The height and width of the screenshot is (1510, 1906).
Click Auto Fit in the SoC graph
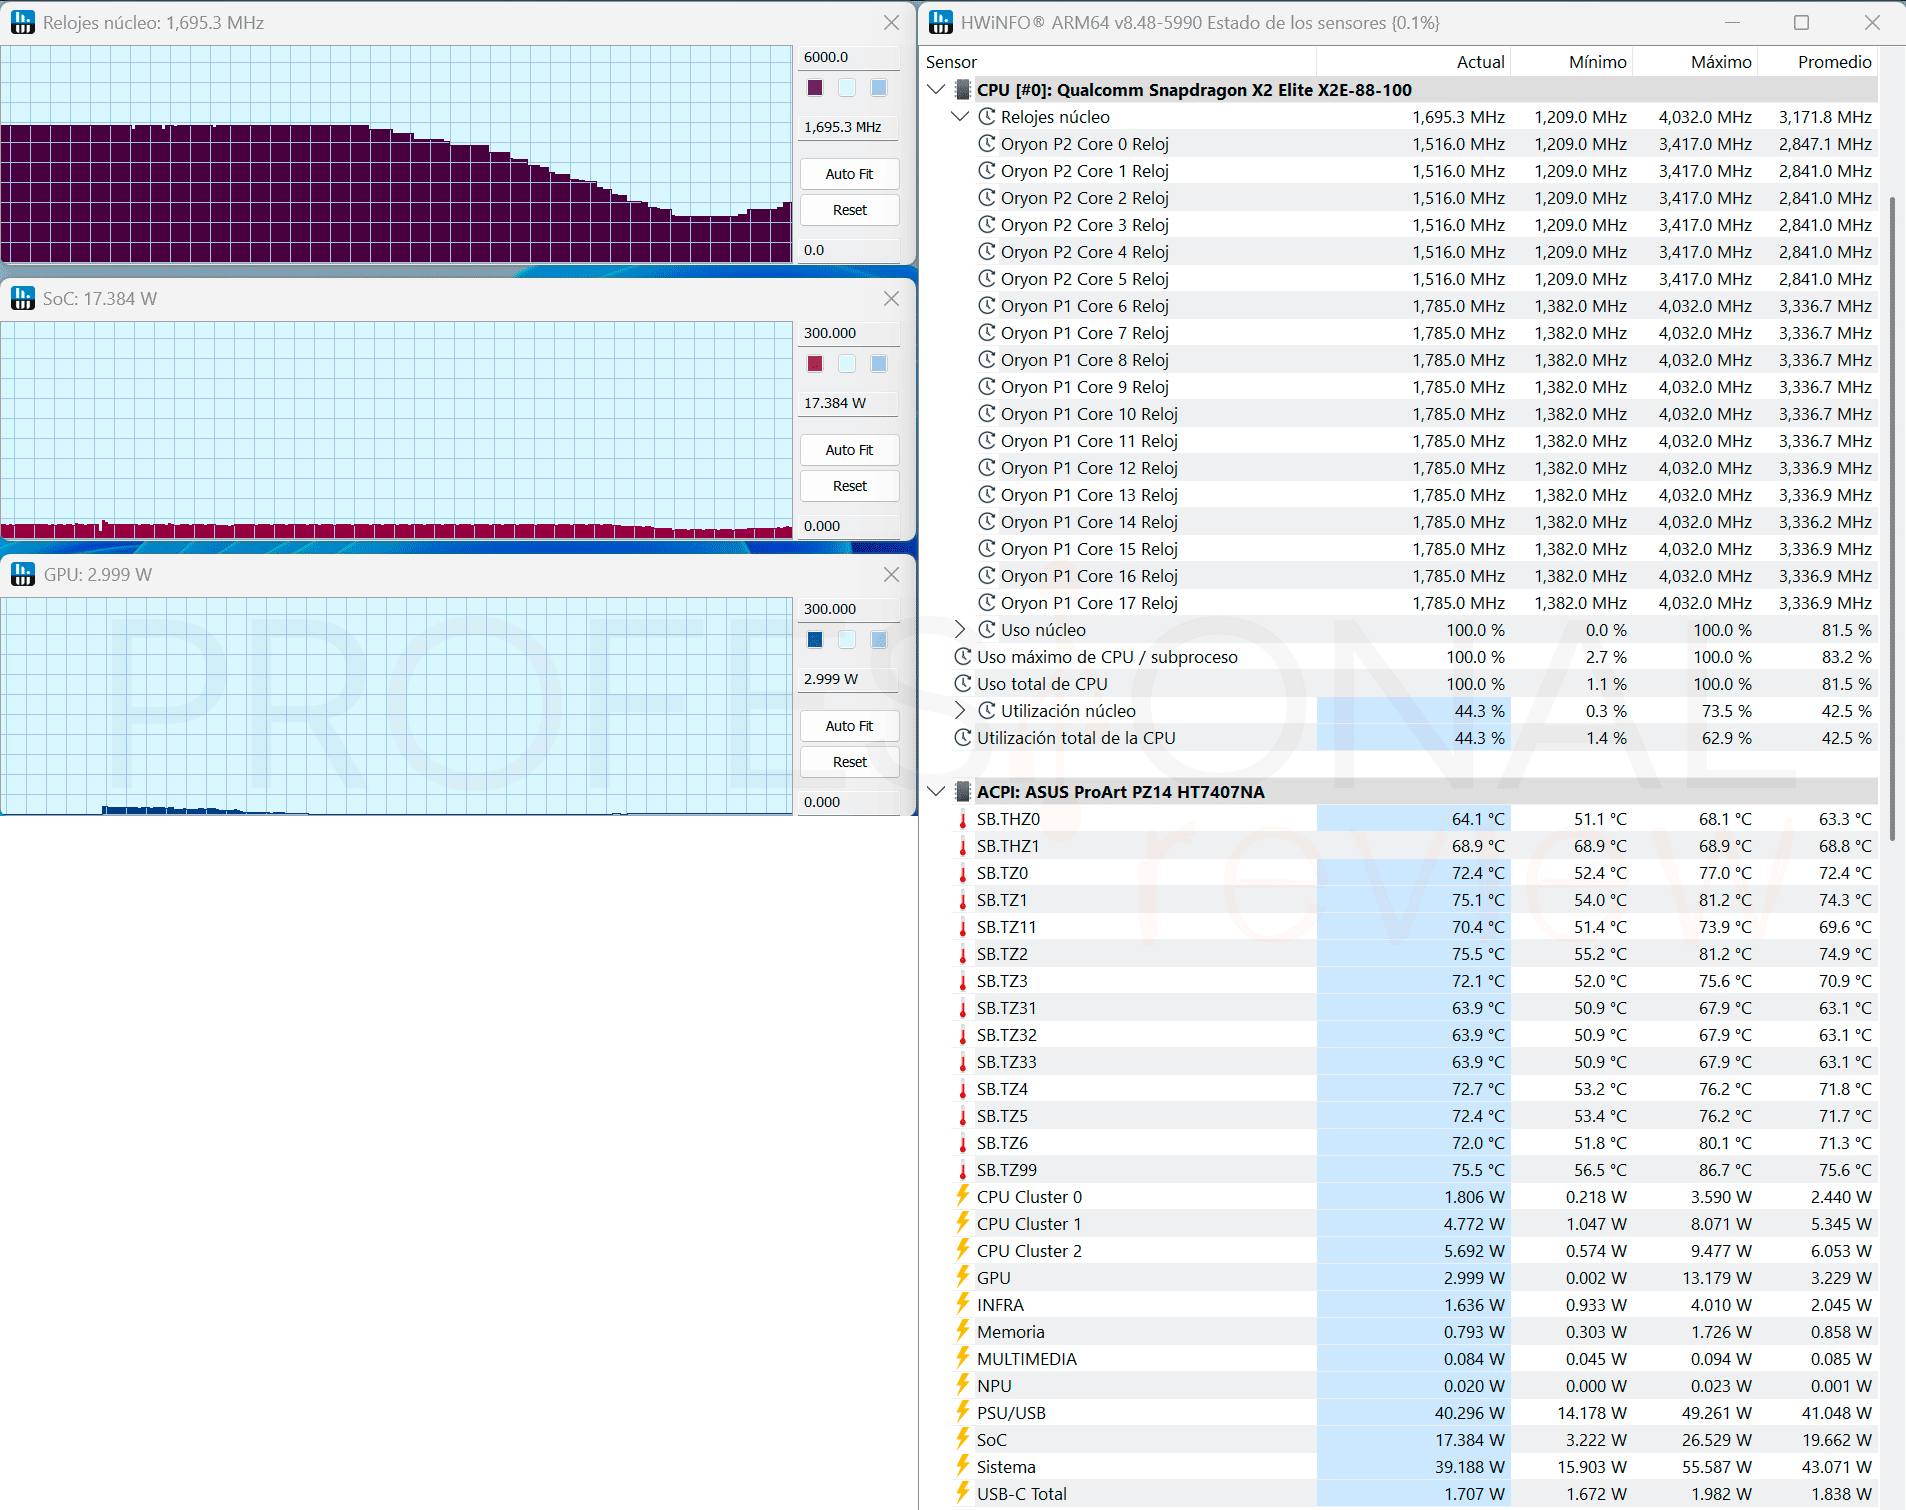849,450
